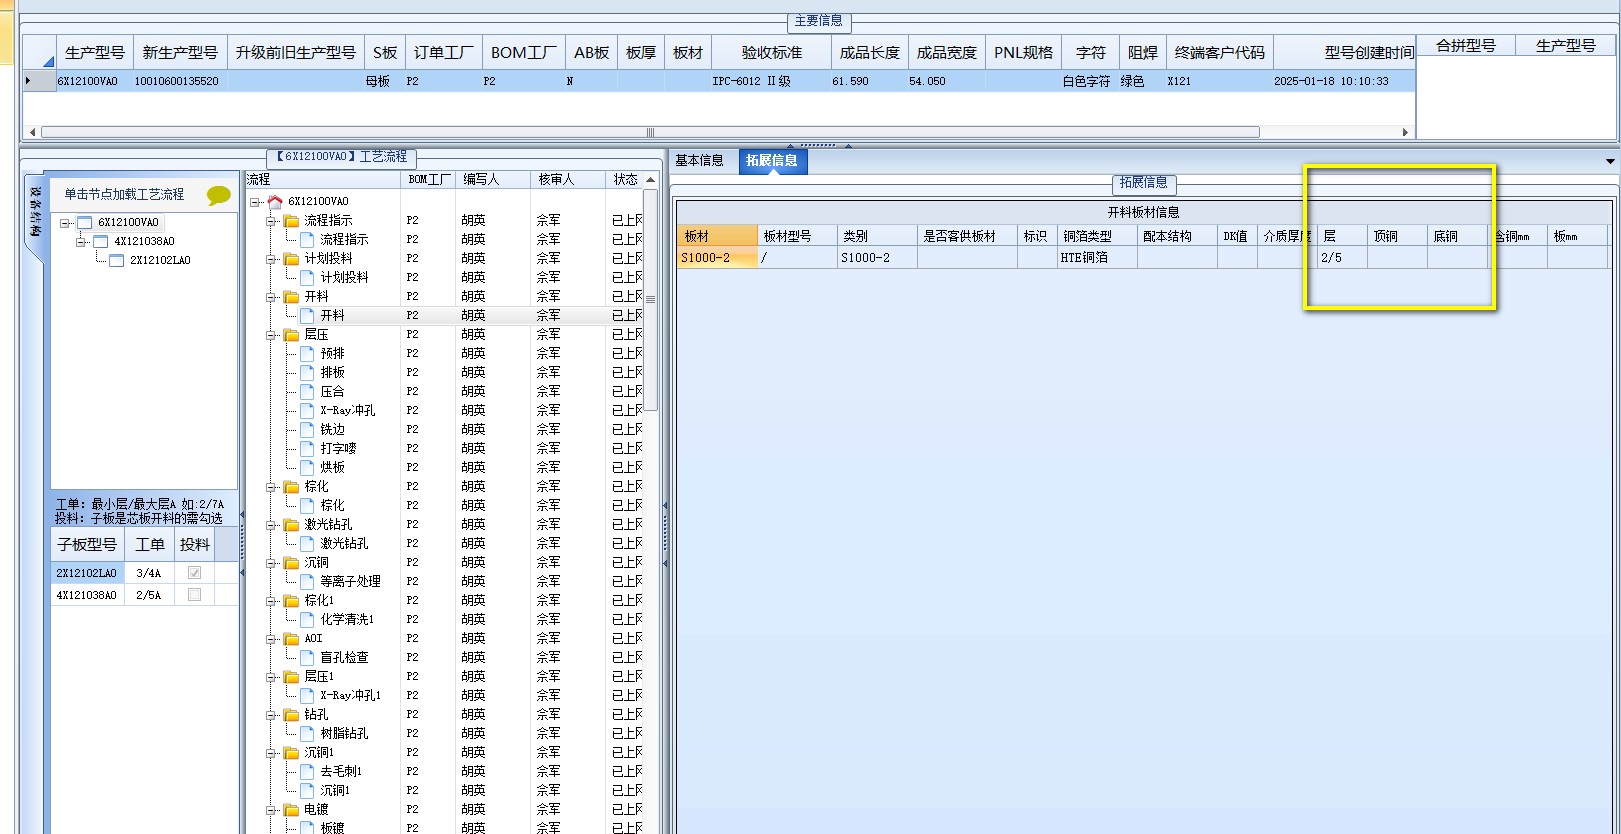Select the 10010600135520 cell
This screenshot has height=834, width=1621.
(179, 81)
